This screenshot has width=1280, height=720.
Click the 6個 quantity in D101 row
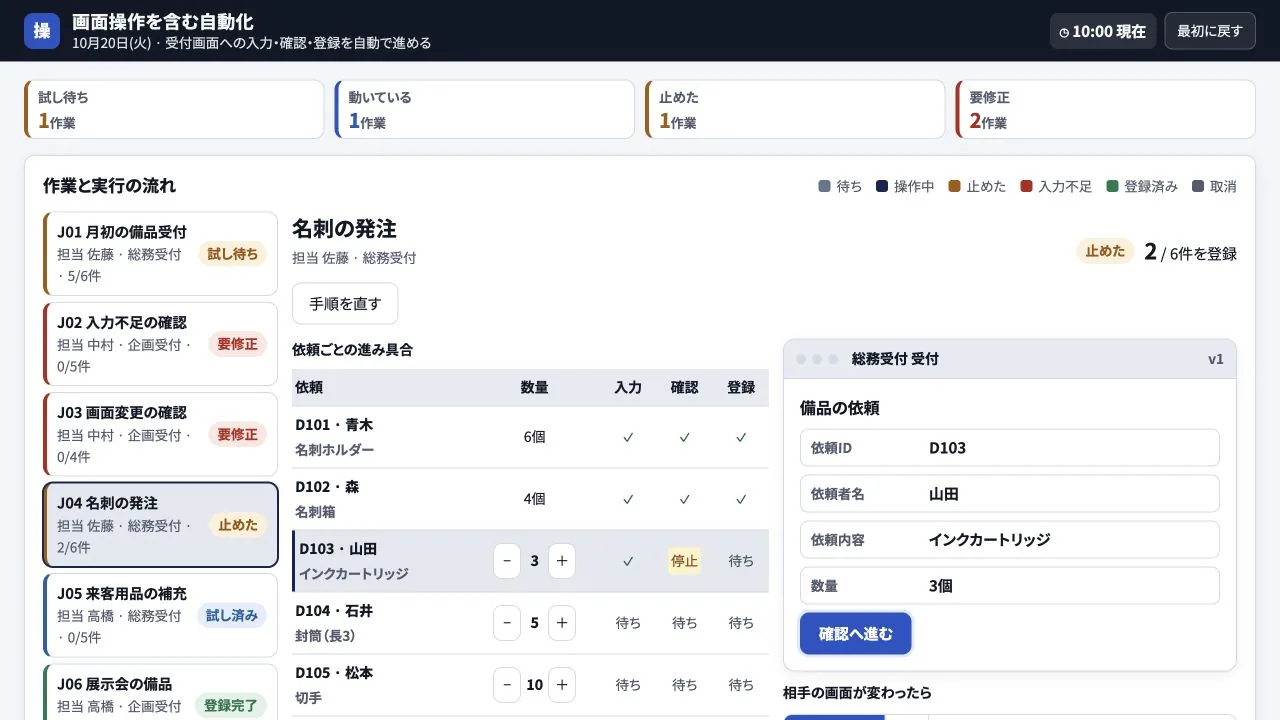point(534,437)
